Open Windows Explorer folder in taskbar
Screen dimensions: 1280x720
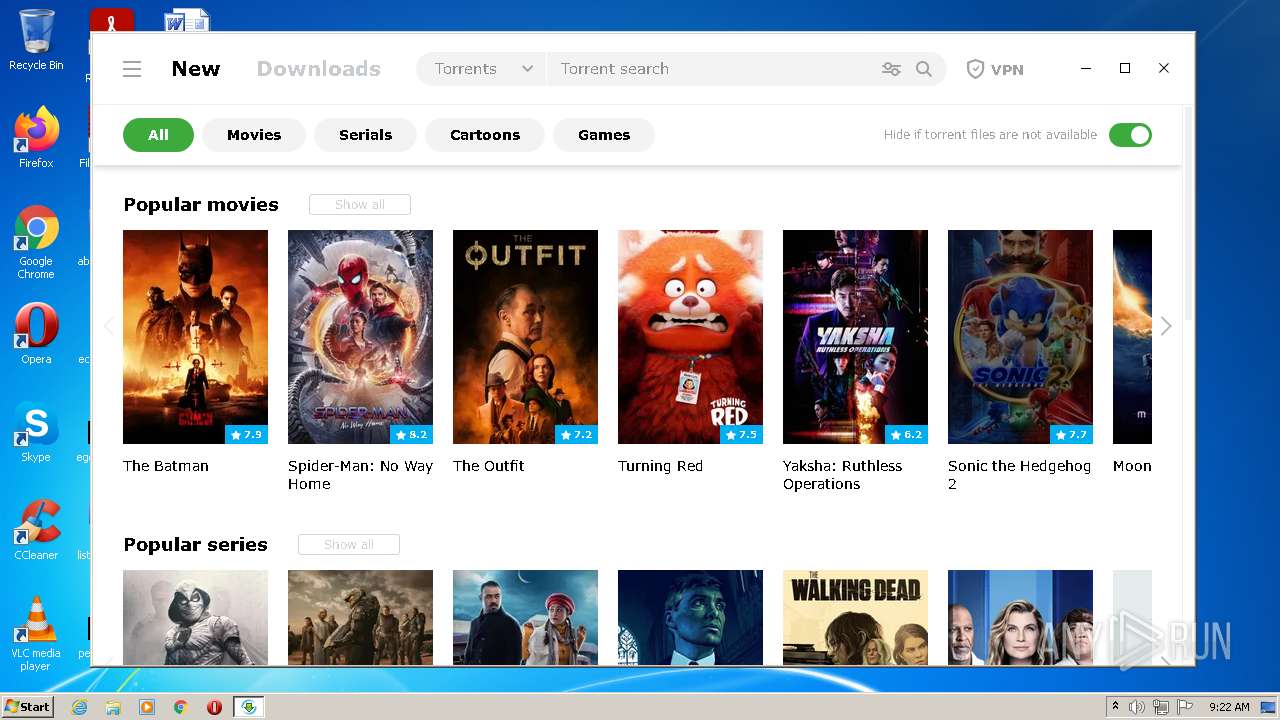113,707
